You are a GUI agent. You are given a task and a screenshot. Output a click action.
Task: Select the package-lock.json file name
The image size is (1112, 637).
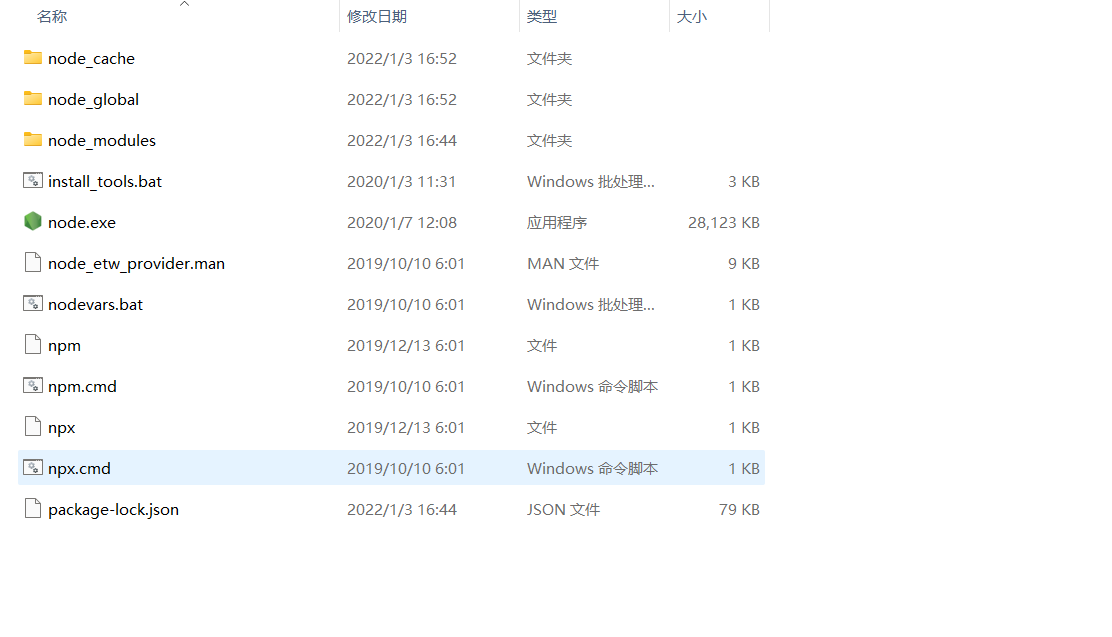tap(113, 510)
